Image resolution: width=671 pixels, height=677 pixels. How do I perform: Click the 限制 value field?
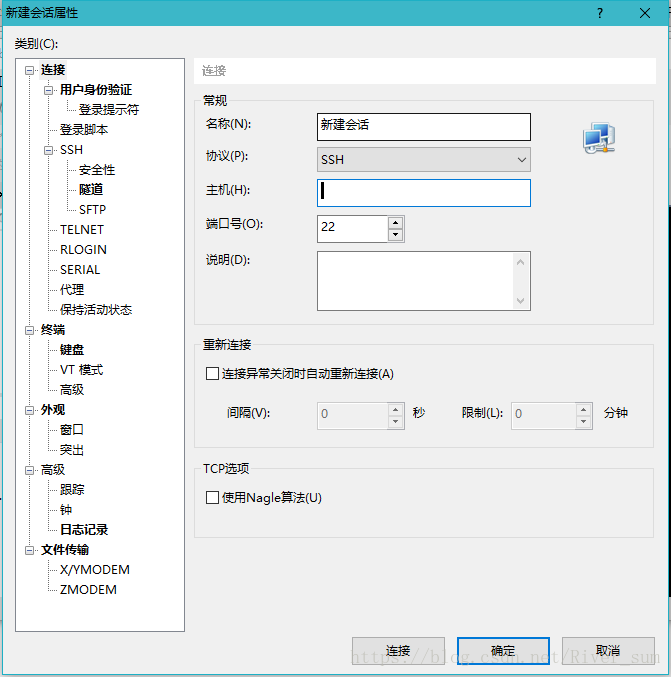[543, 415]
